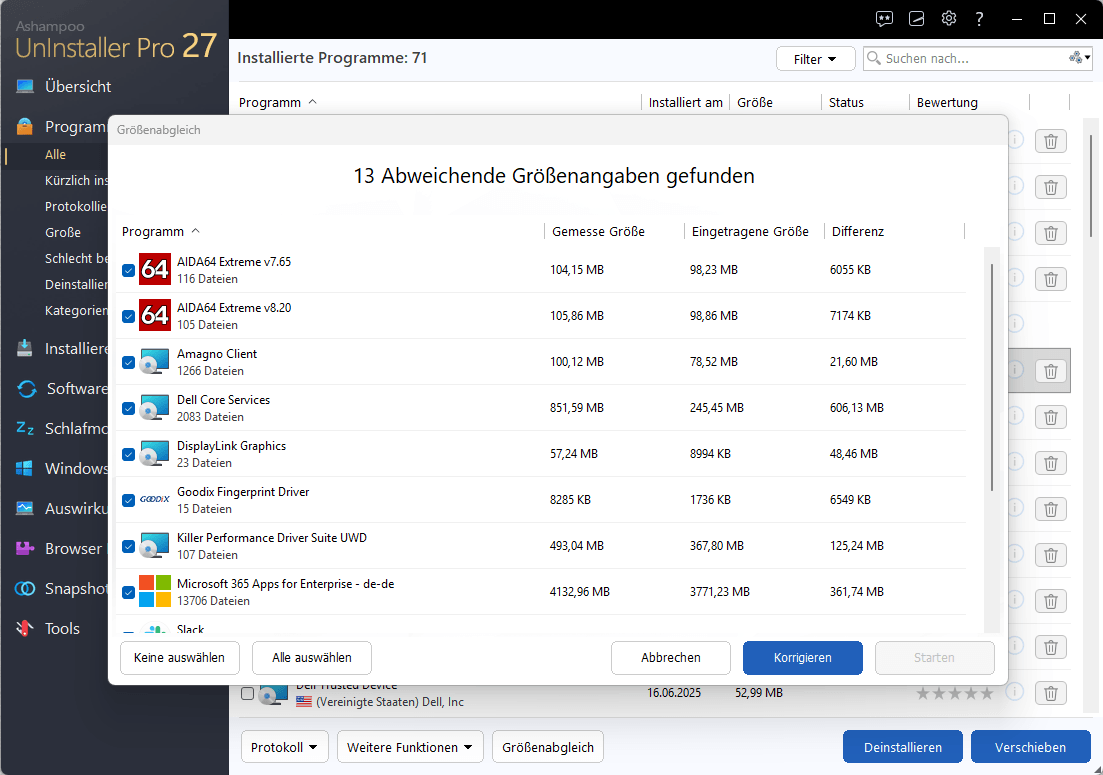Click the dialog's vertical scrollbar
This screenshot has height=775, width=1103.
point(992,378)
